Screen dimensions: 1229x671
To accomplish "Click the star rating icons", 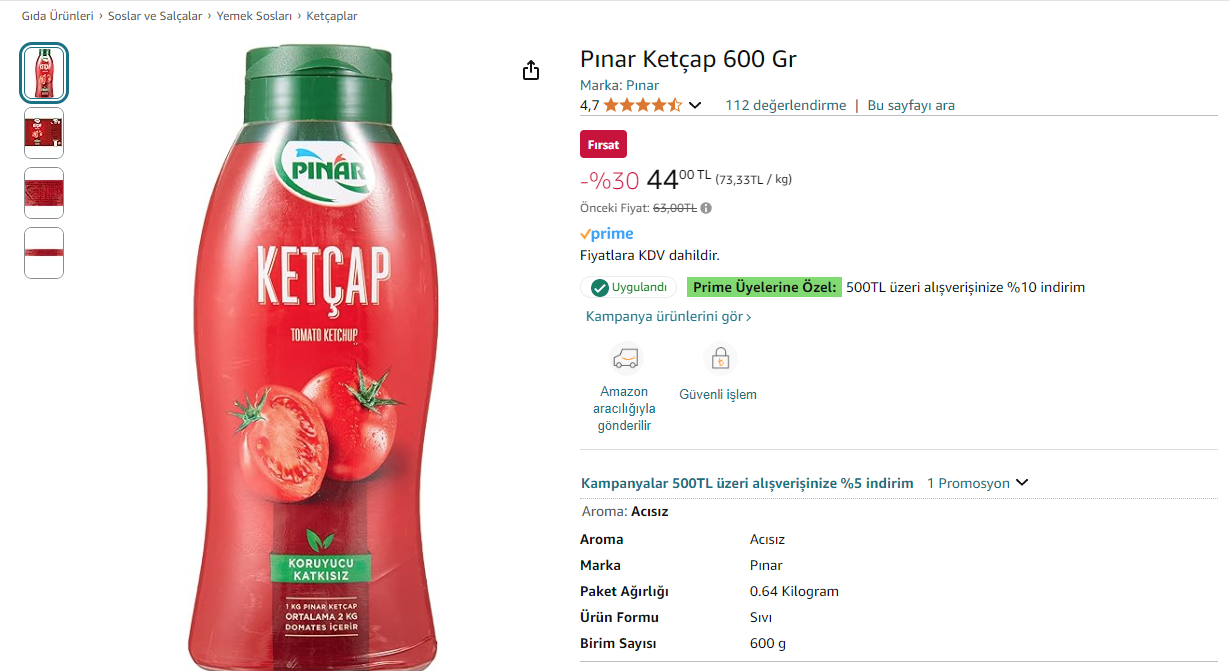I will pyautogui.click(x=642, y=105).
